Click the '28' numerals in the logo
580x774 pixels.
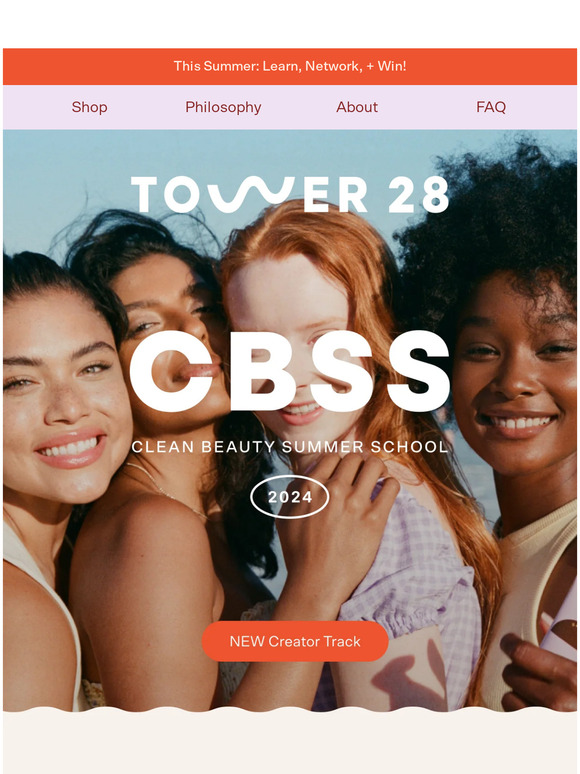[x=419, y=194]
